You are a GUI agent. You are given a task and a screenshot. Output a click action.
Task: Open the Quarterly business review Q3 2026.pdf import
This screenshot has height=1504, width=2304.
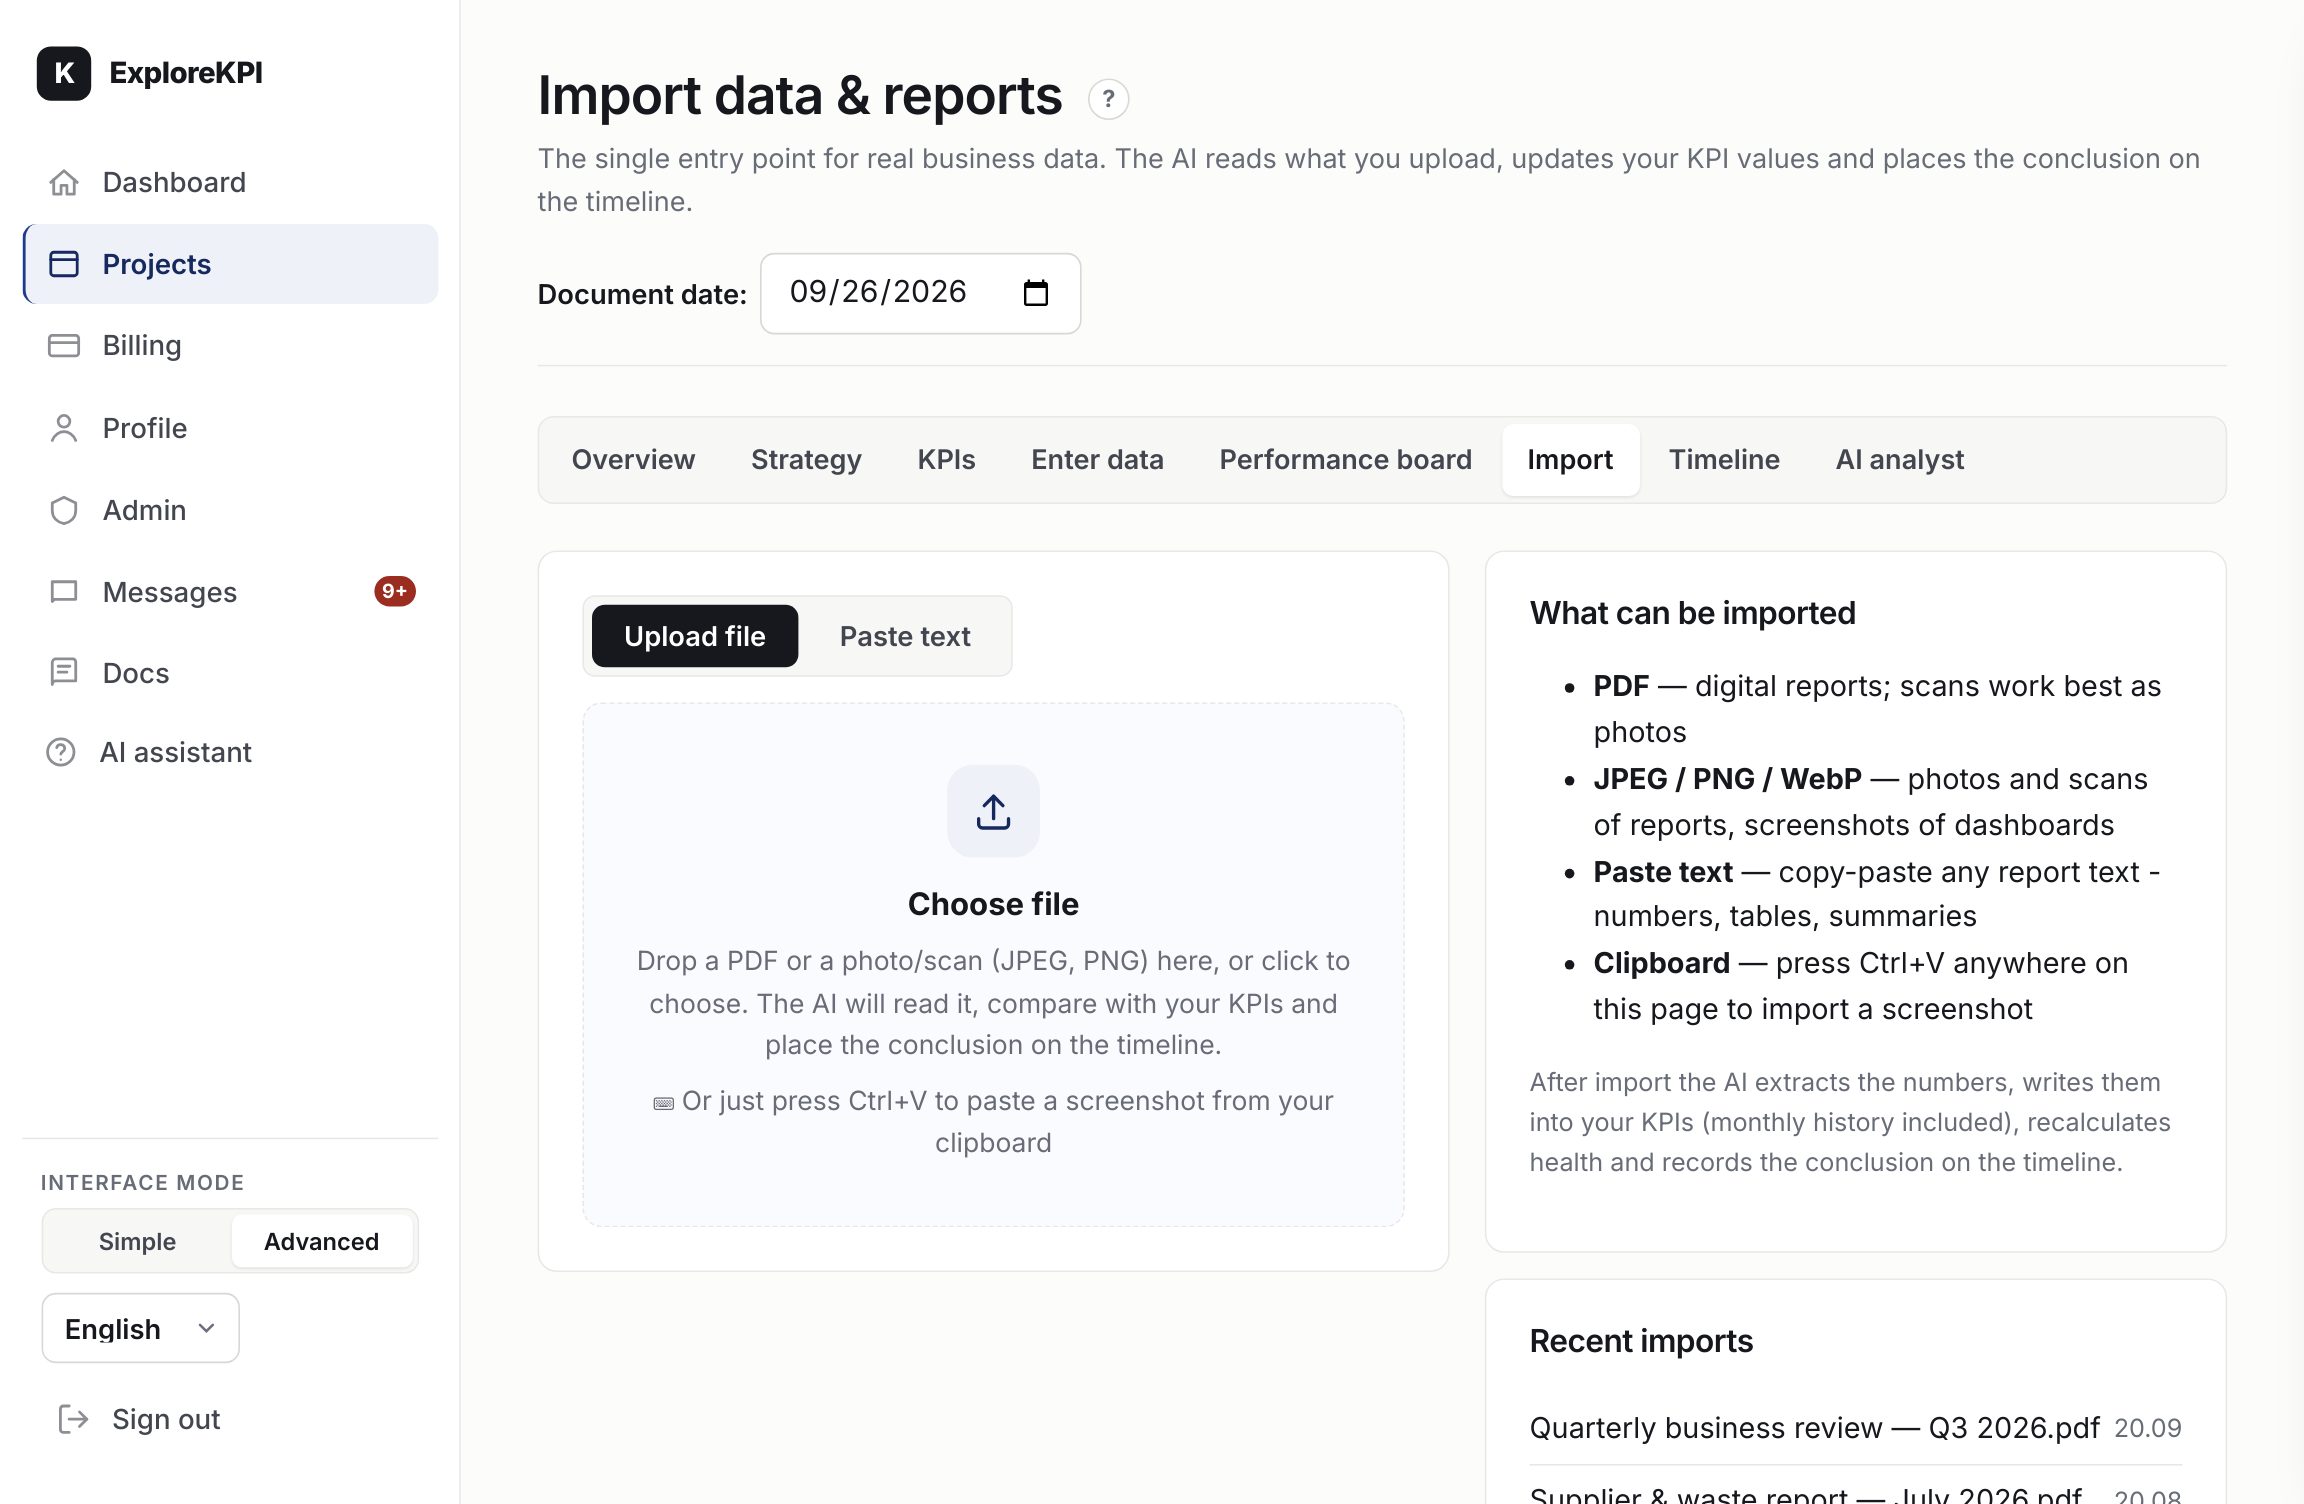click(1815, 1427)
